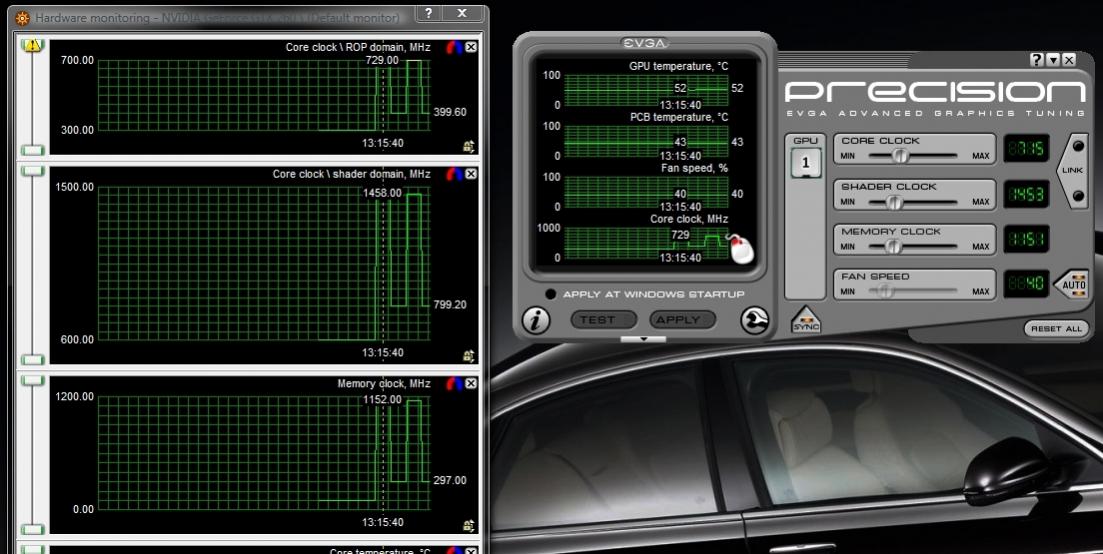Viewport: 1103px width, 554px height.
Task: Click the SYNC button below the GPU selector
Action: pyautogui.click(x=806, y=321)
